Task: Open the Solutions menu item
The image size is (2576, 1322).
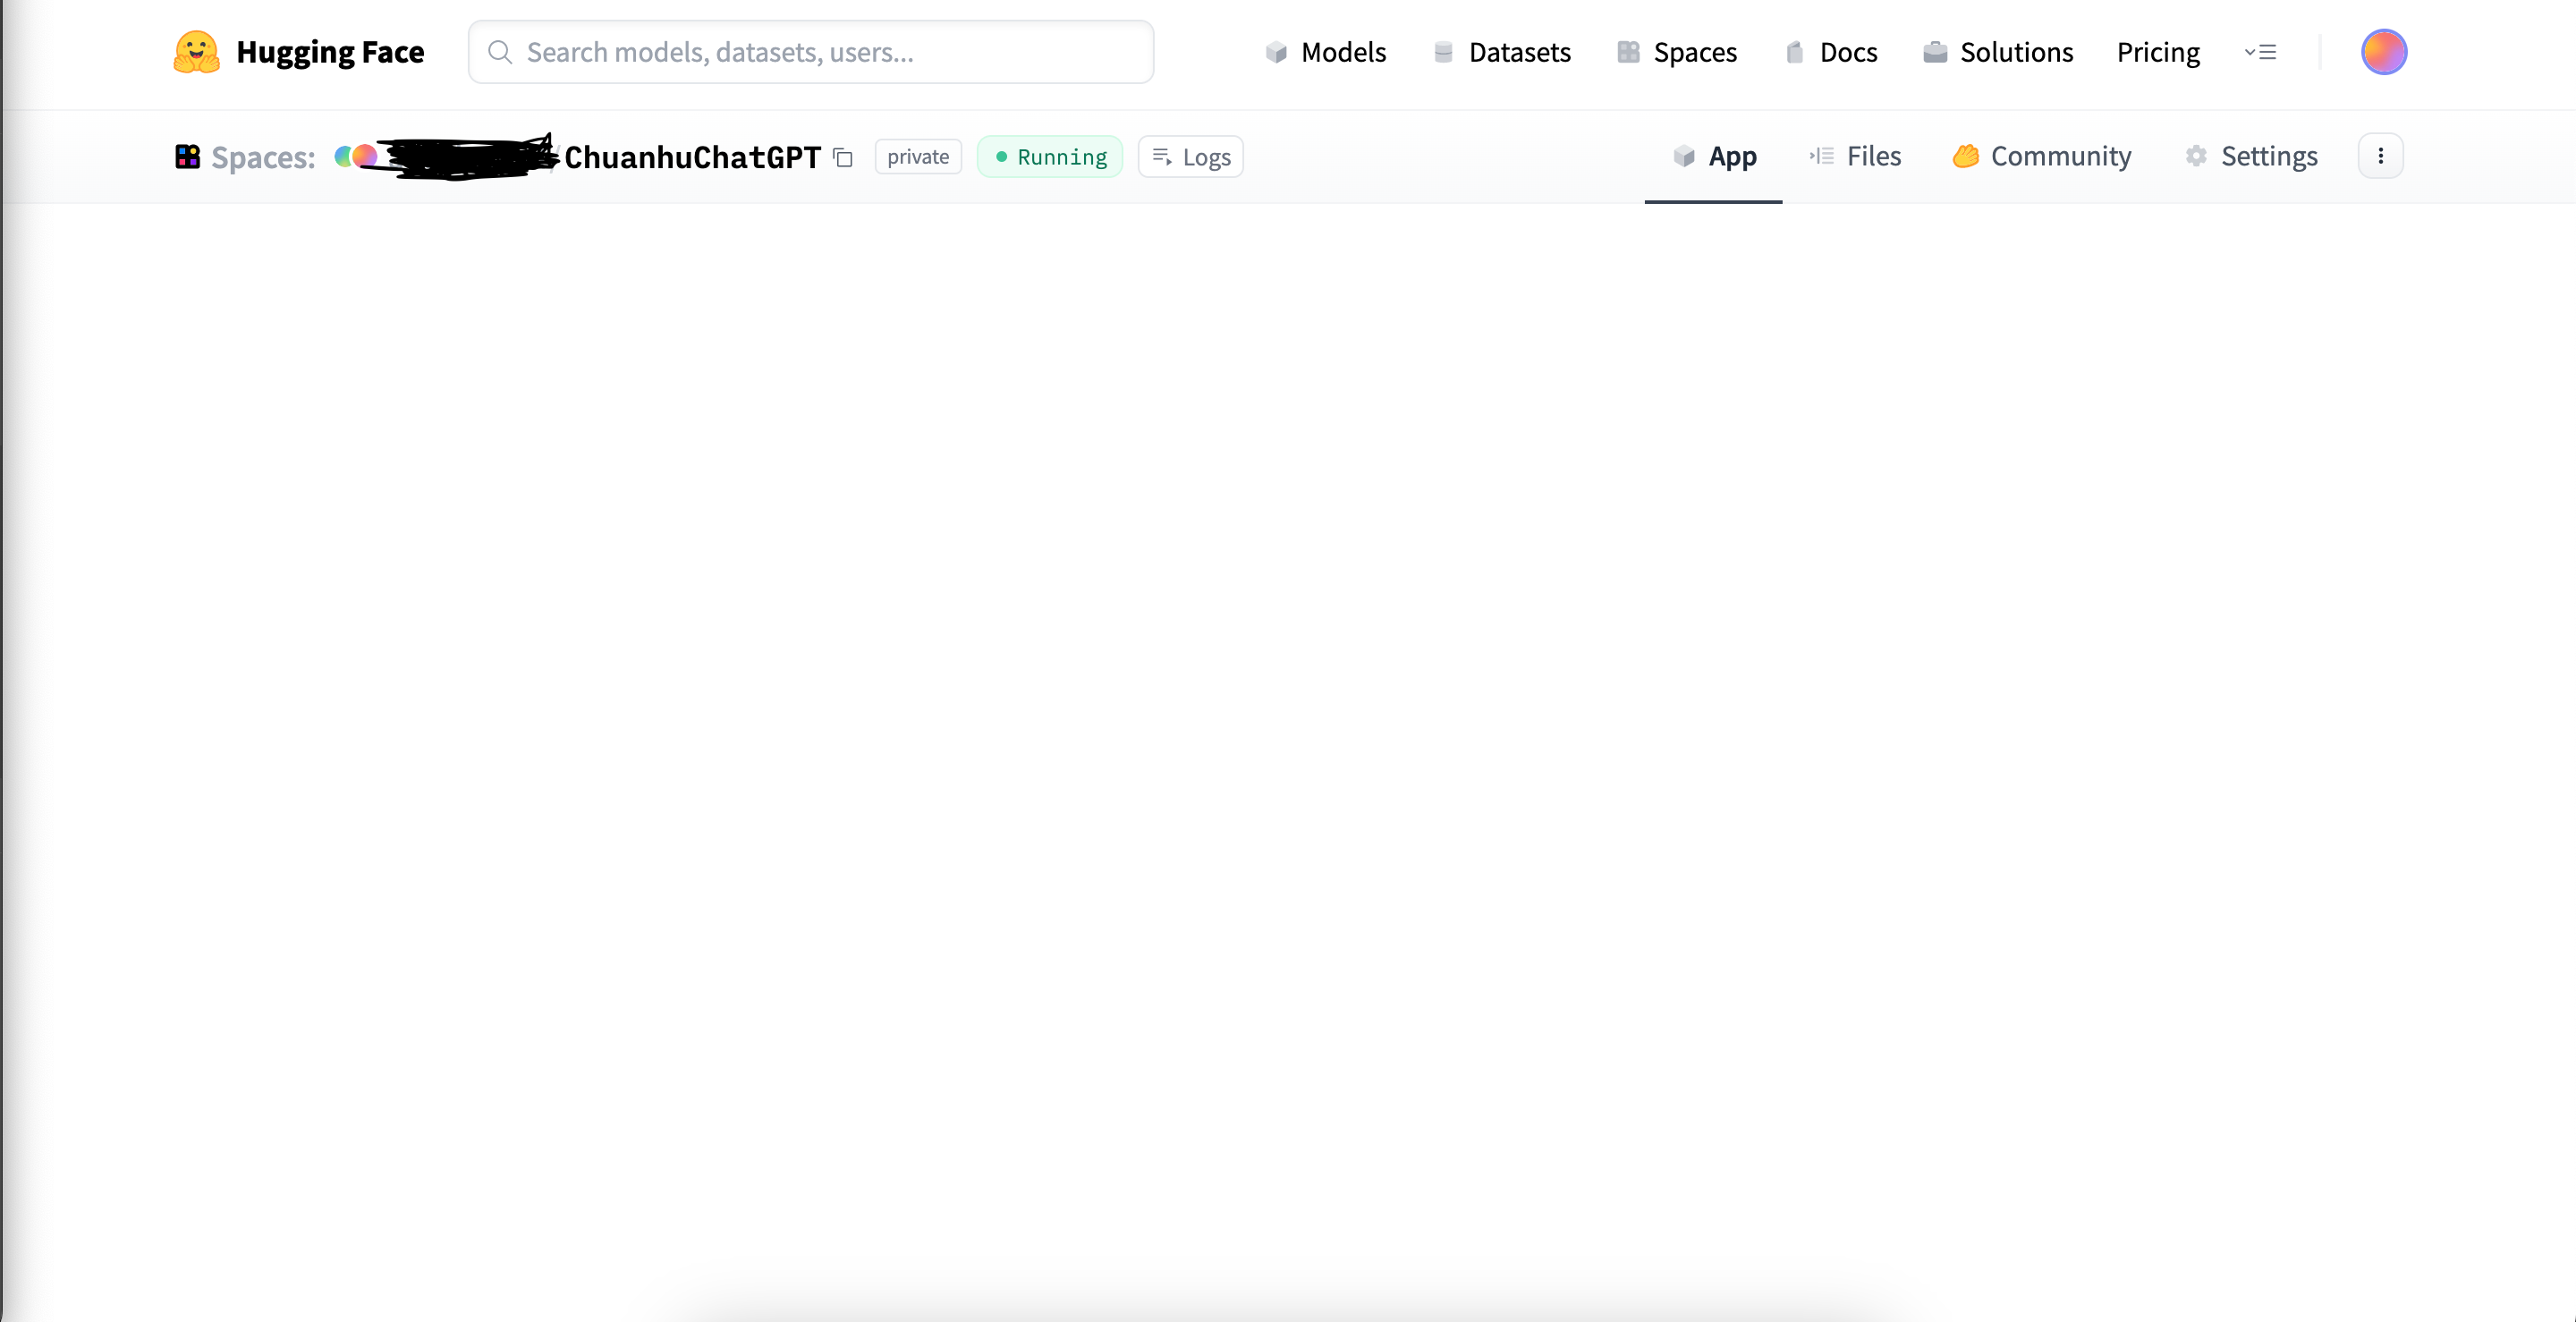Action: click(1998, 52)
